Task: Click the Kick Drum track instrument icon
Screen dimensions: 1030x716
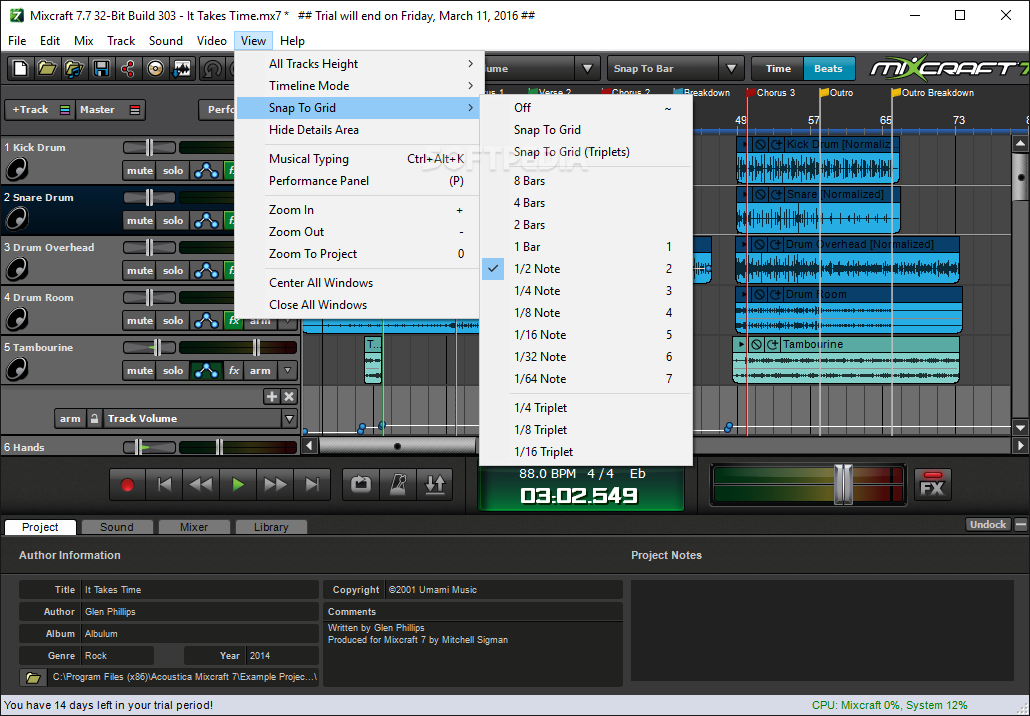Action: [x=16, y=169]
